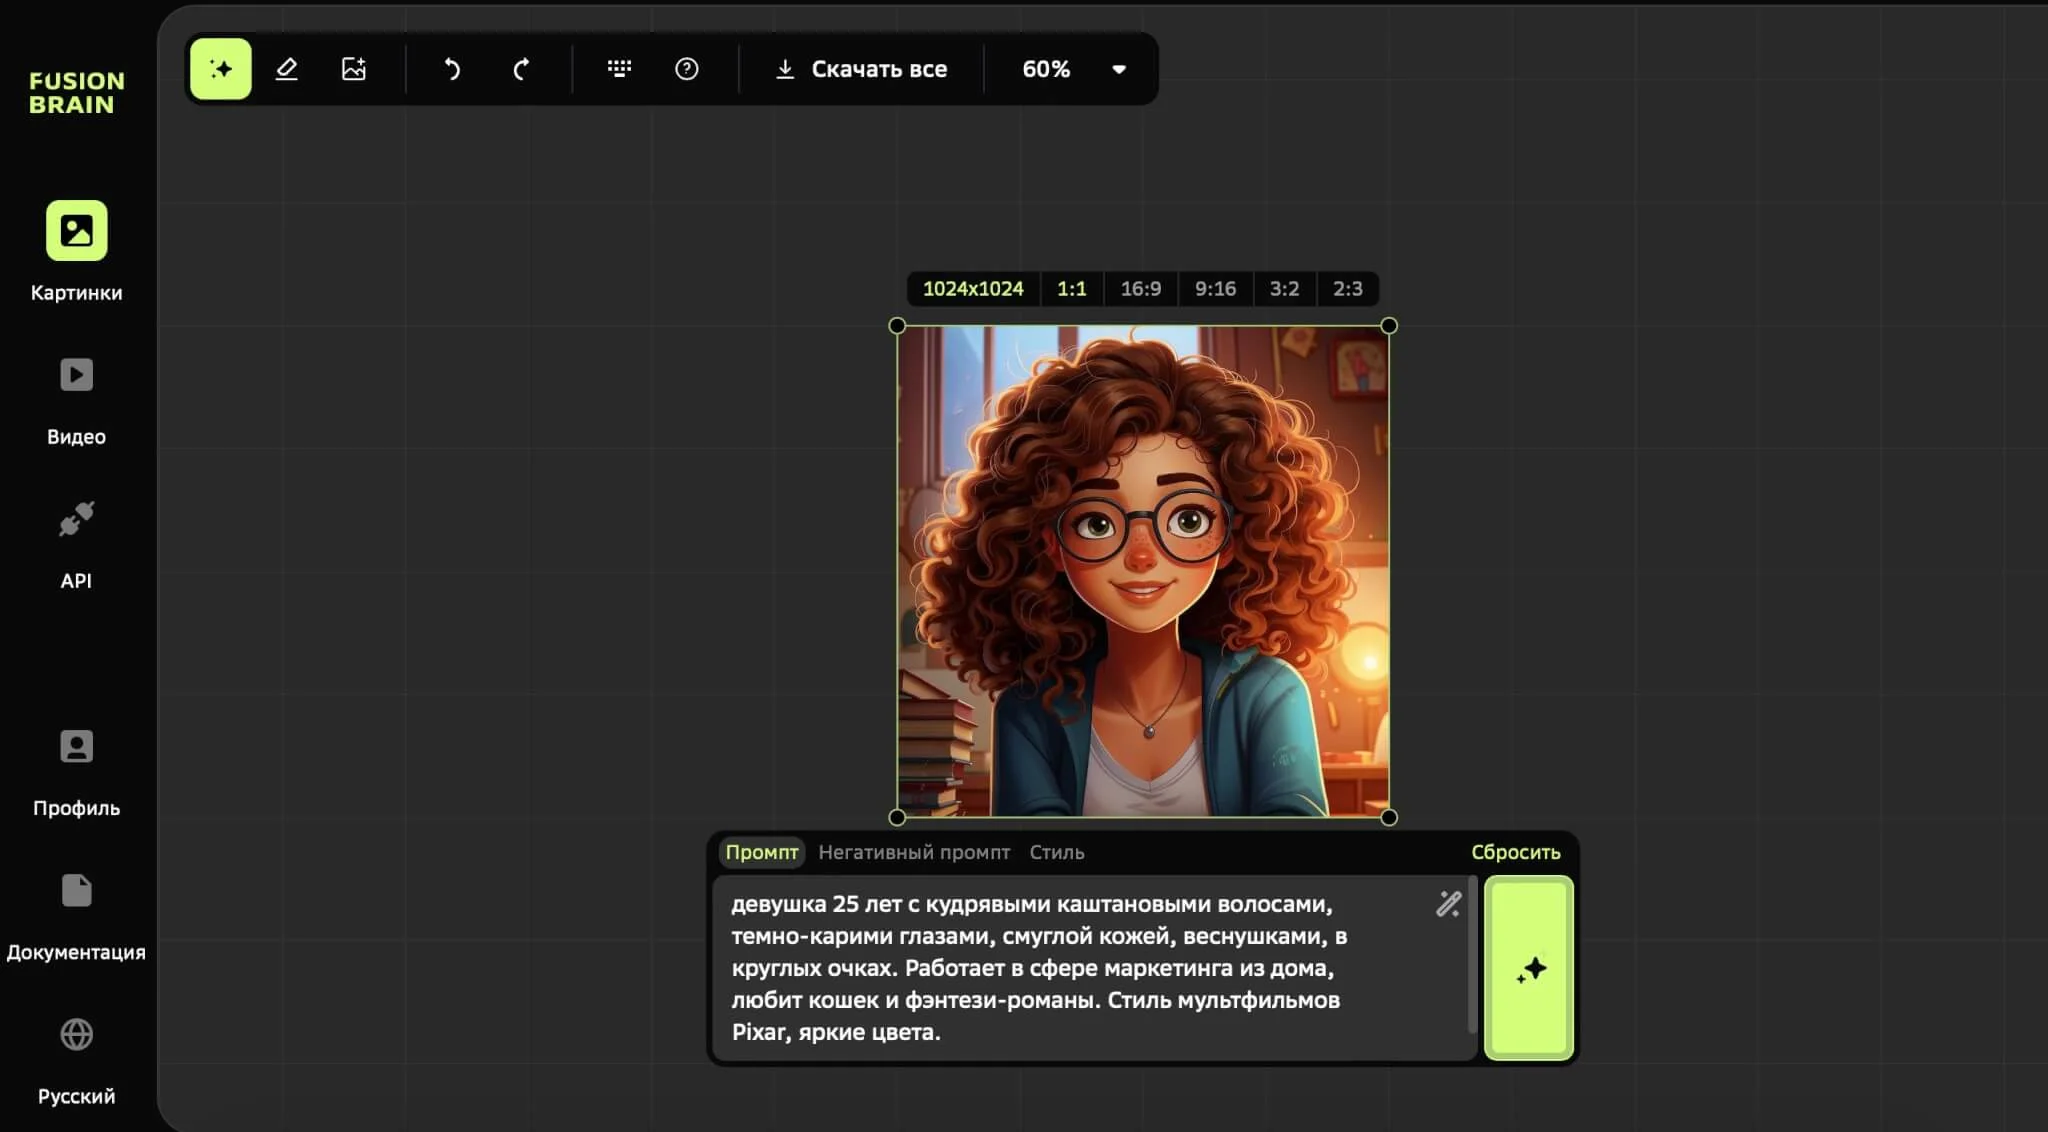This screenshot has height=1132, width=2048.
Task: Select the 16:9 aspect ratio
Action: click(1140, 289)
